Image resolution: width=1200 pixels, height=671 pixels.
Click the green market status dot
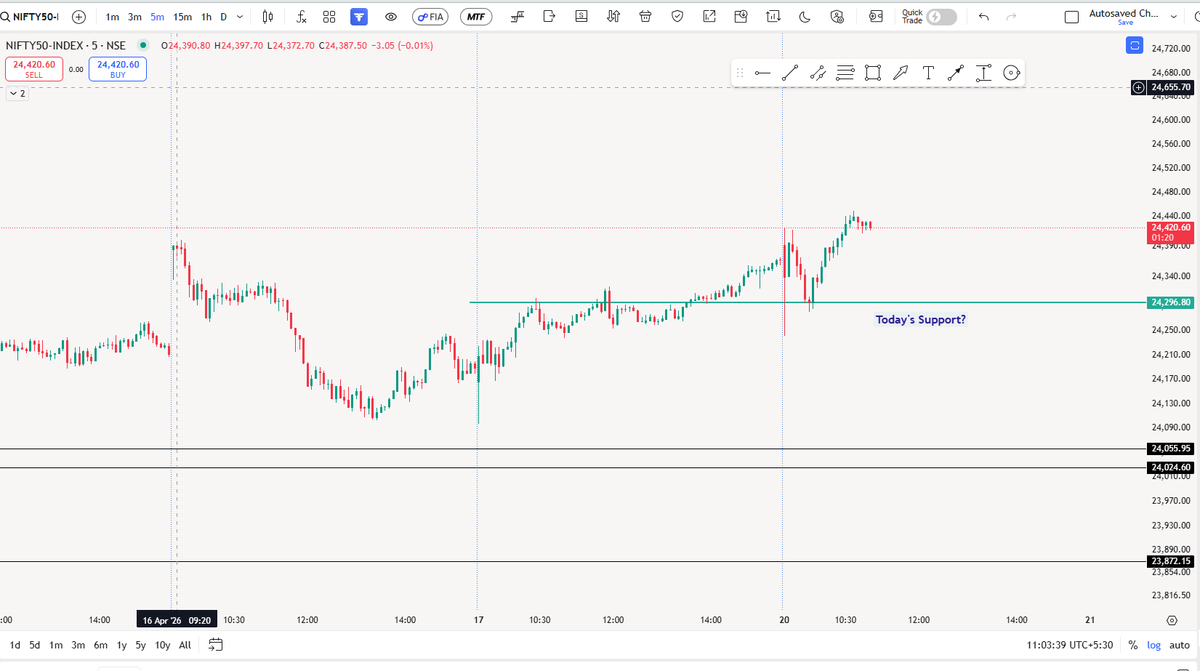click(143, 46)
